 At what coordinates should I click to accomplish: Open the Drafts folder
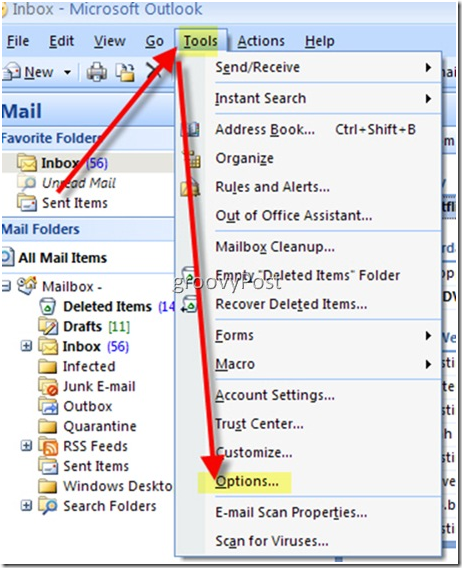[82, 326]
